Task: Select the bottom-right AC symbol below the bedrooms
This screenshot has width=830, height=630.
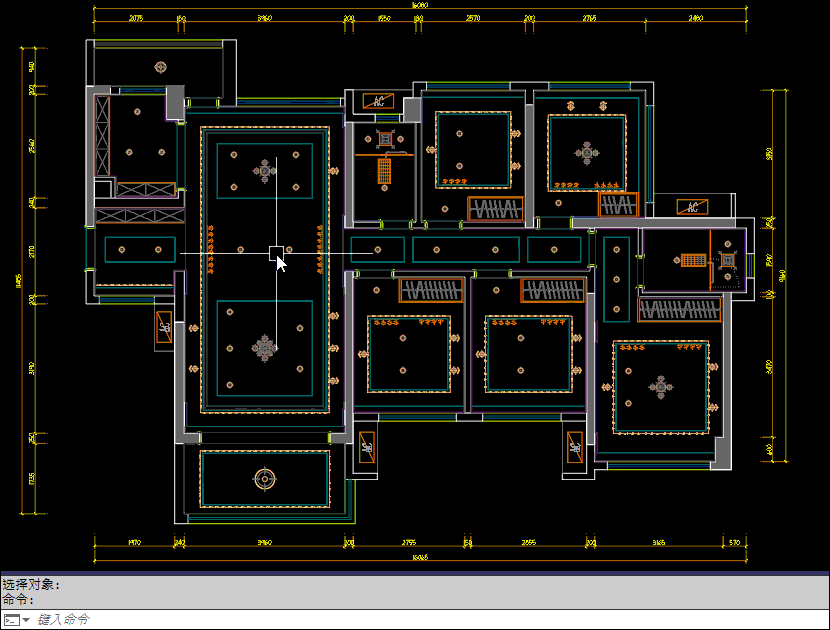Action: (x=575, y=447)
